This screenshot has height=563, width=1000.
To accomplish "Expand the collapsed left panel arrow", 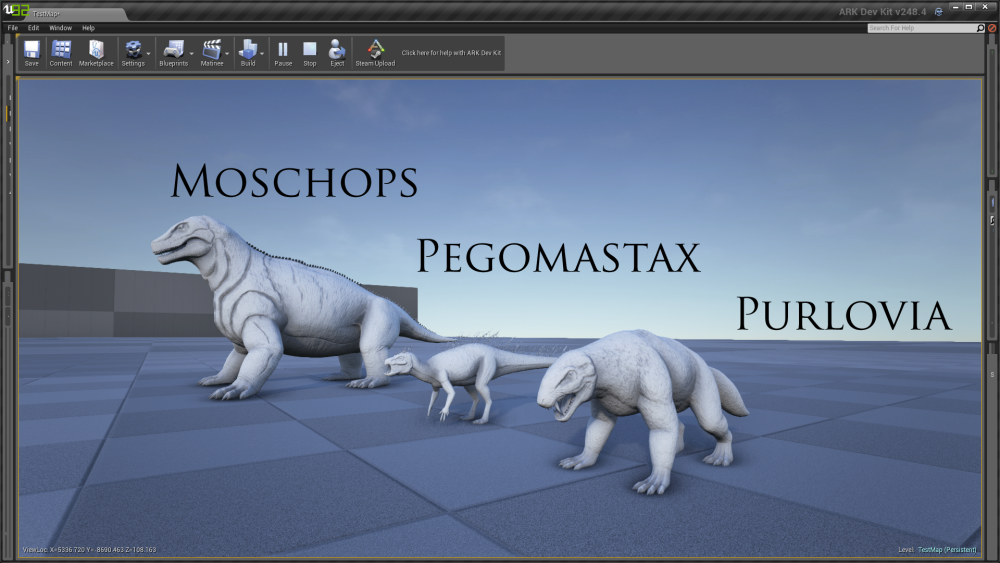I will pyautogui.click(x=8, y=62).
